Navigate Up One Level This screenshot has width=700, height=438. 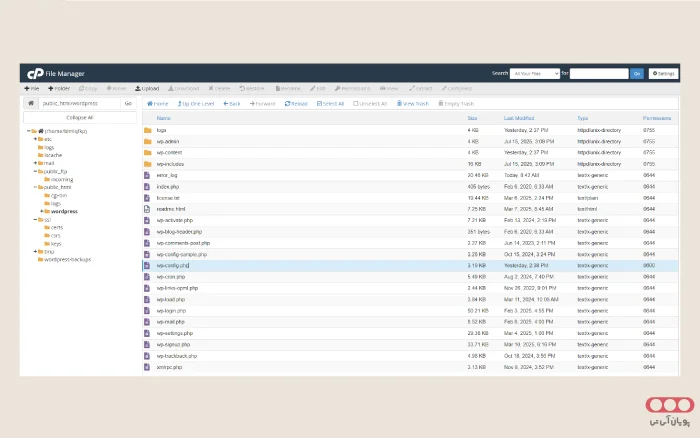[196, 104]
